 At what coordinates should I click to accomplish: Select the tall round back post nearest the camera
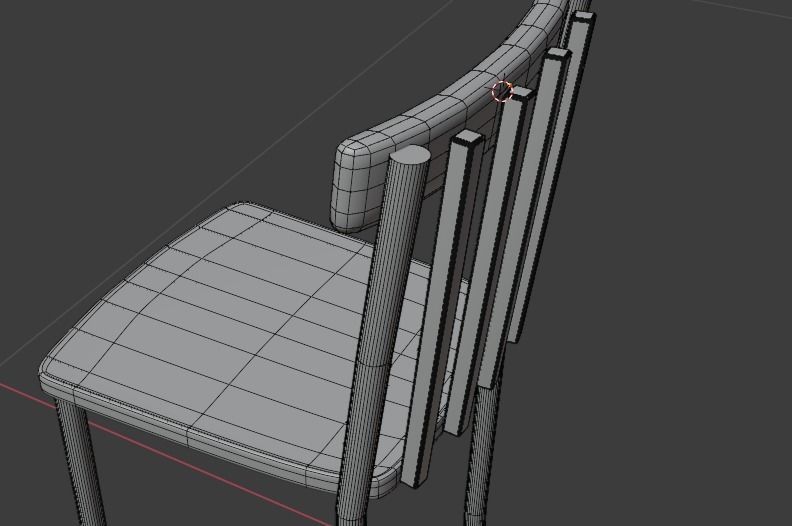(x=384, y=333)
